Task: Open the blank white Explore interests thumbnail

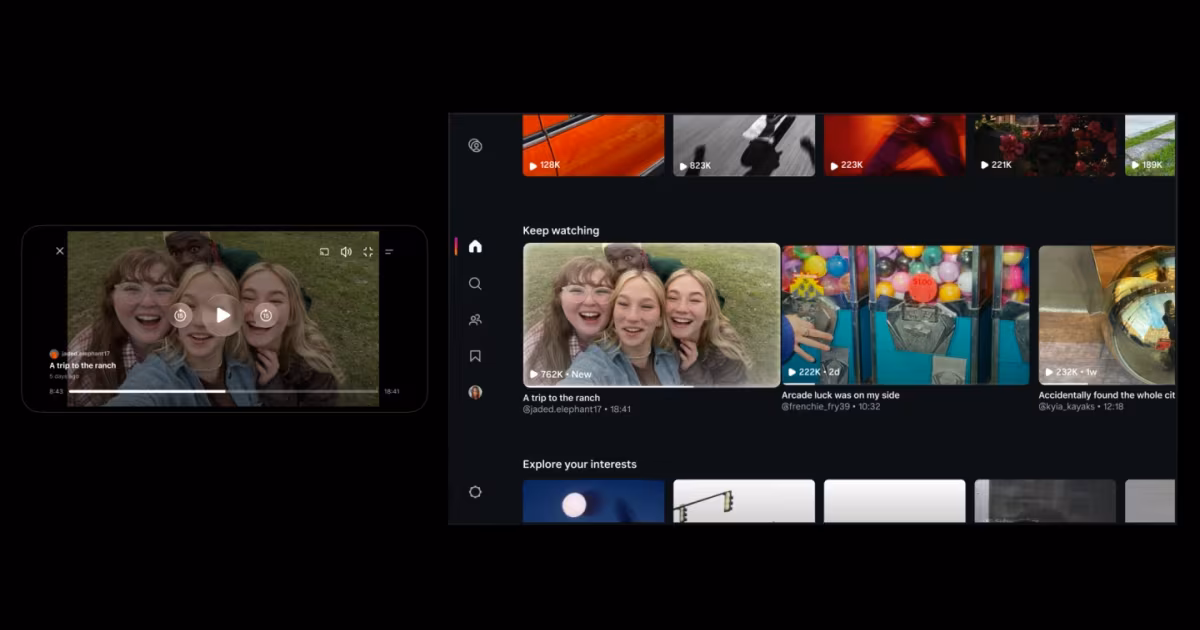Action: pyautogui.click(x=895, y=501)
